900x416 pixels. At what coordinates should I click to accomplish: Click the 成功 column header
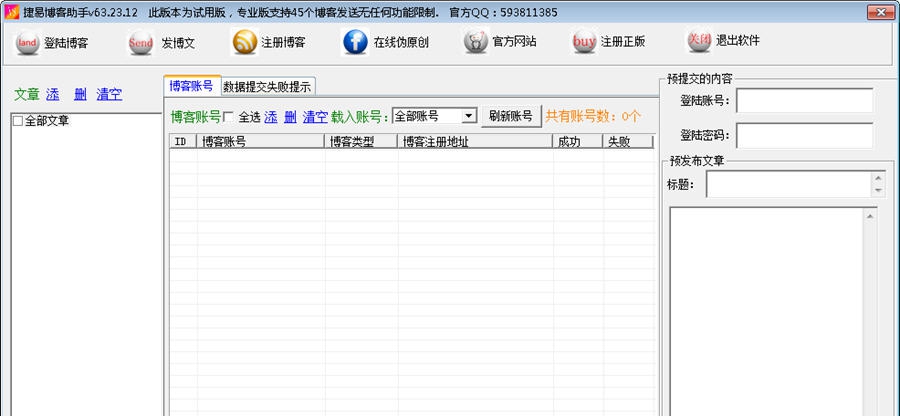pos(578,141)
